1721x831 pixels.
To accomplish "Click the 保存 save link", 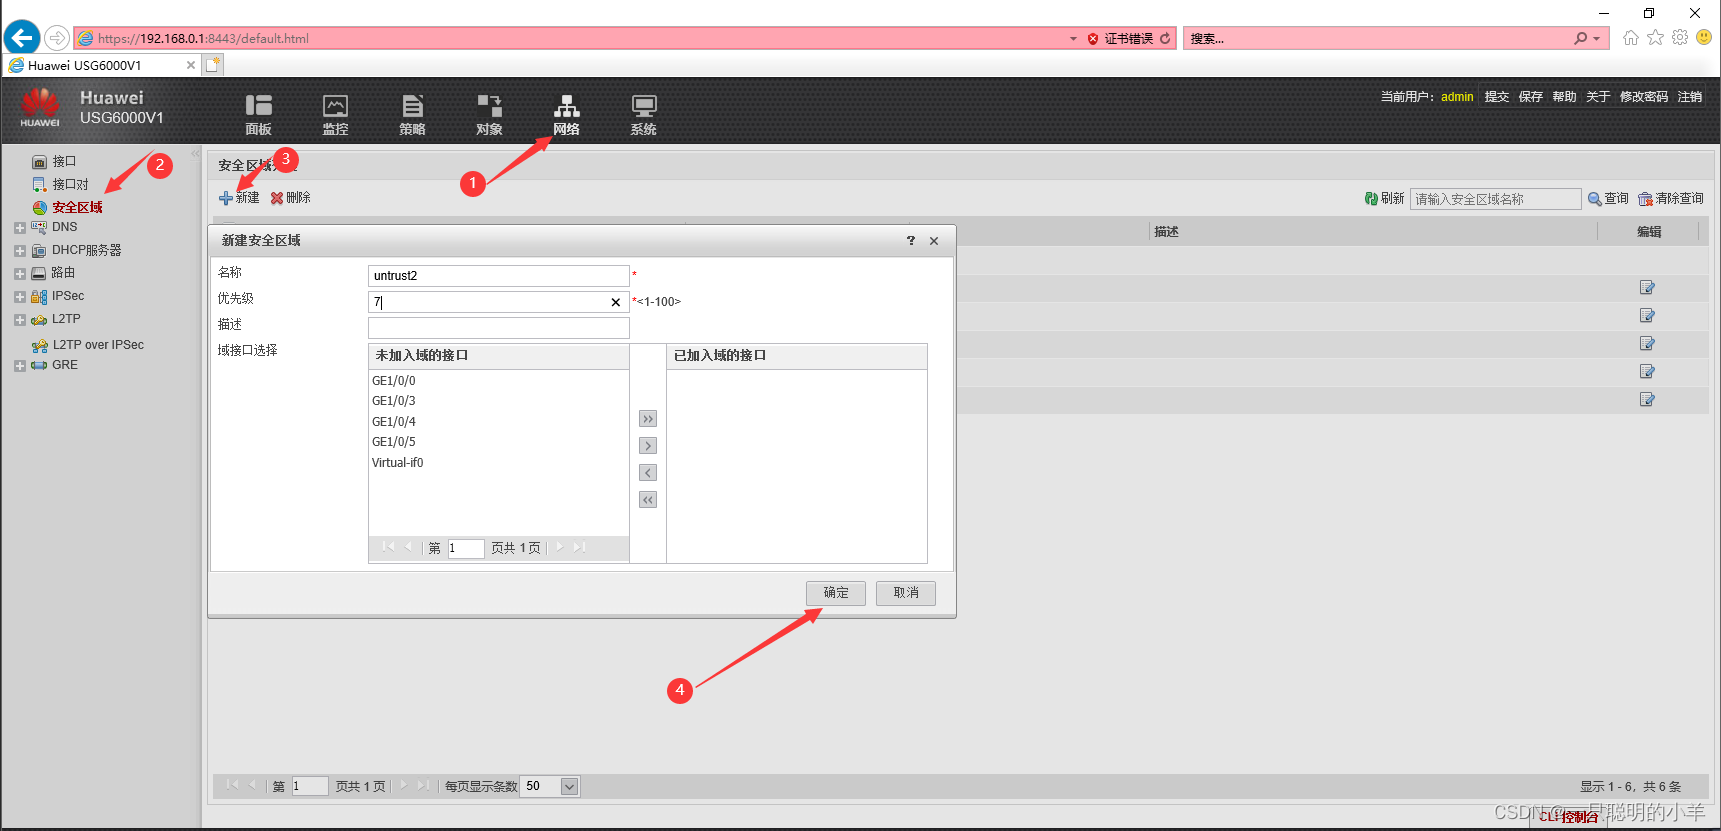I will click(1530, 97).
